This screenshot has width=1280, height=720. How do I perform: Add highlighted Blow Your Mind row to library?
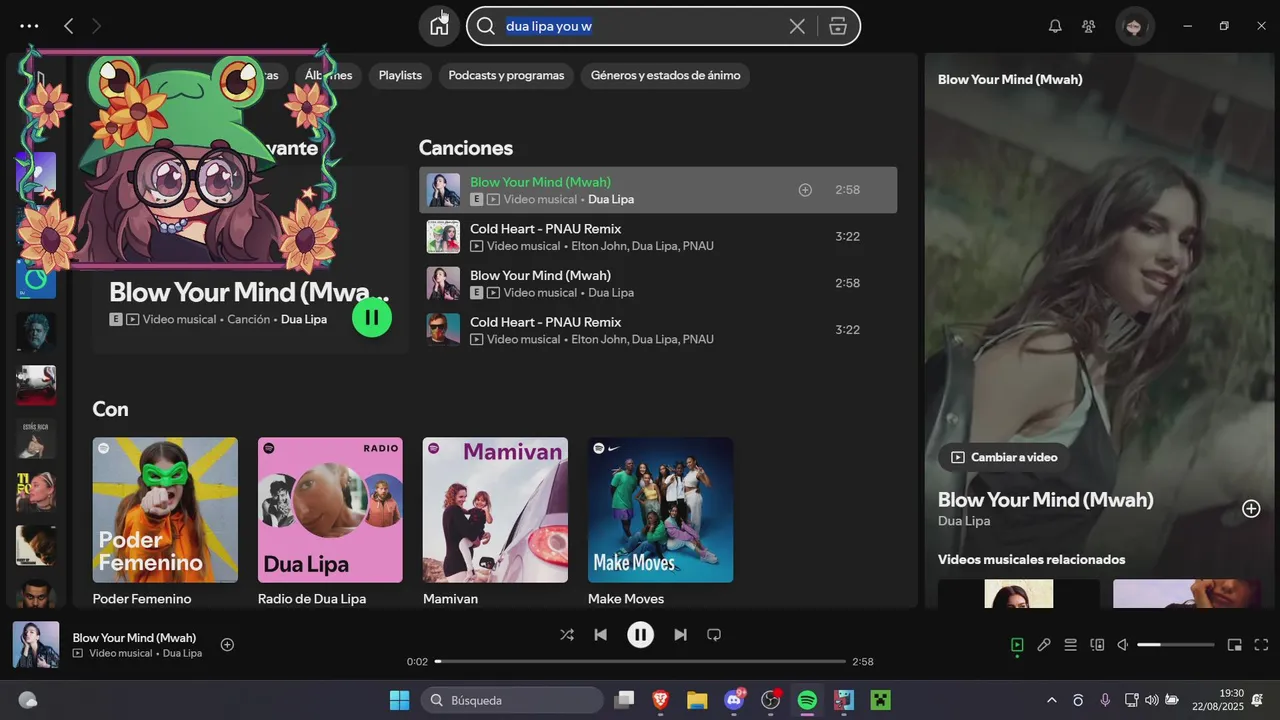click(805, 190)
